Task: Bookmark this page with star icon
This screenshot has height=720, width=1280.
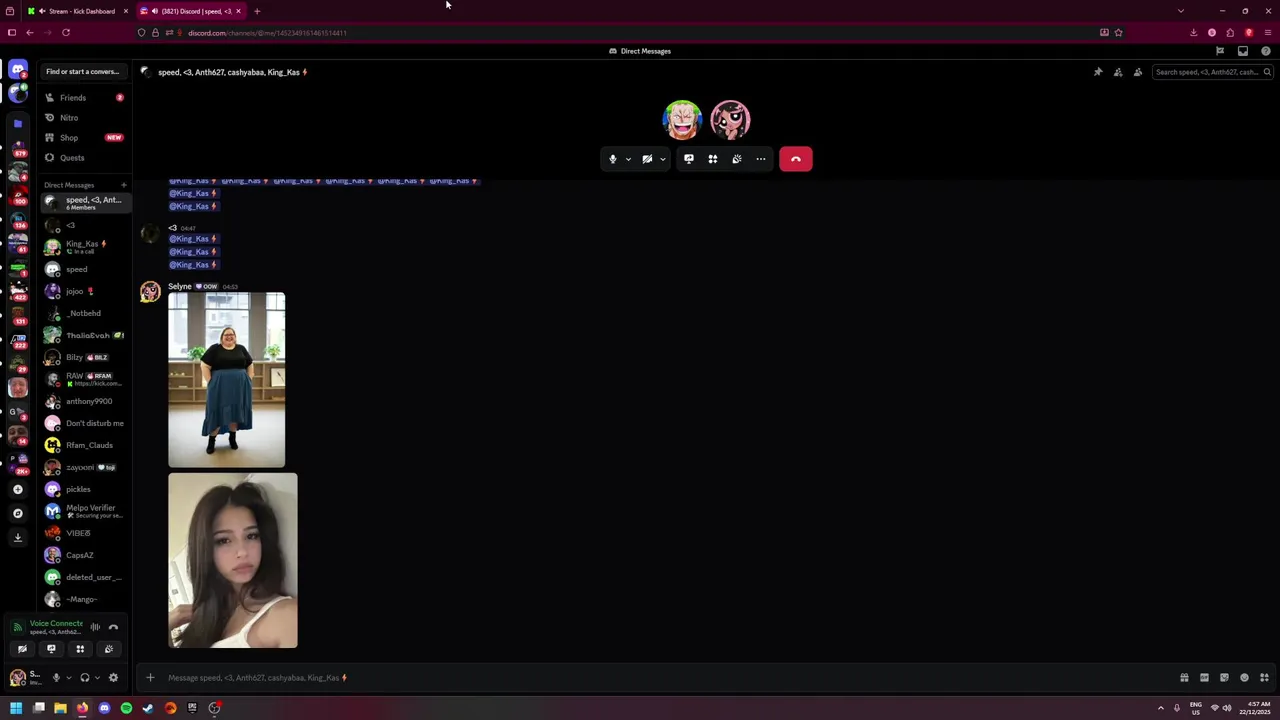Action: (1118, 33)
